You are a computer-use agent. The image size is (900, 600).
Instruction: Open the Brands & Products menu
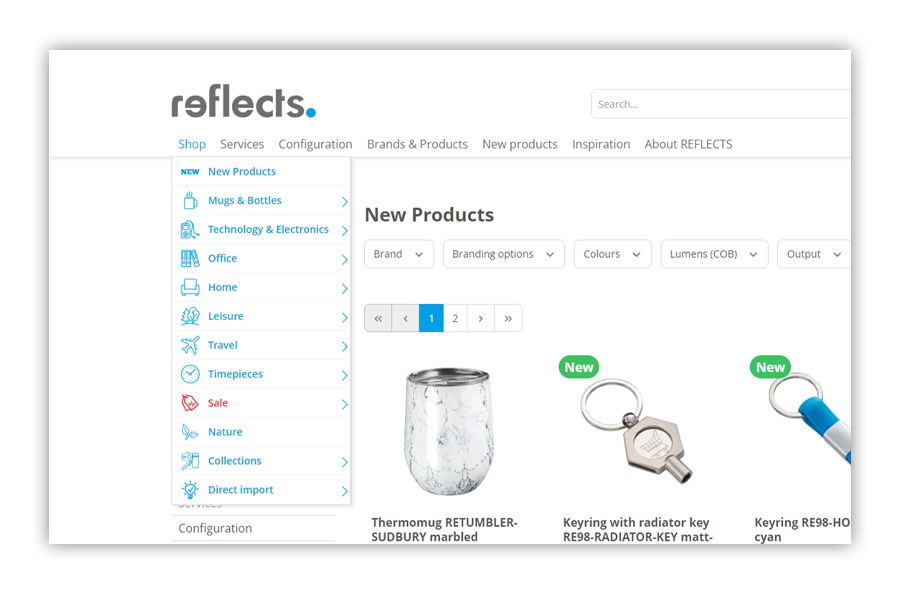[417, 144]
